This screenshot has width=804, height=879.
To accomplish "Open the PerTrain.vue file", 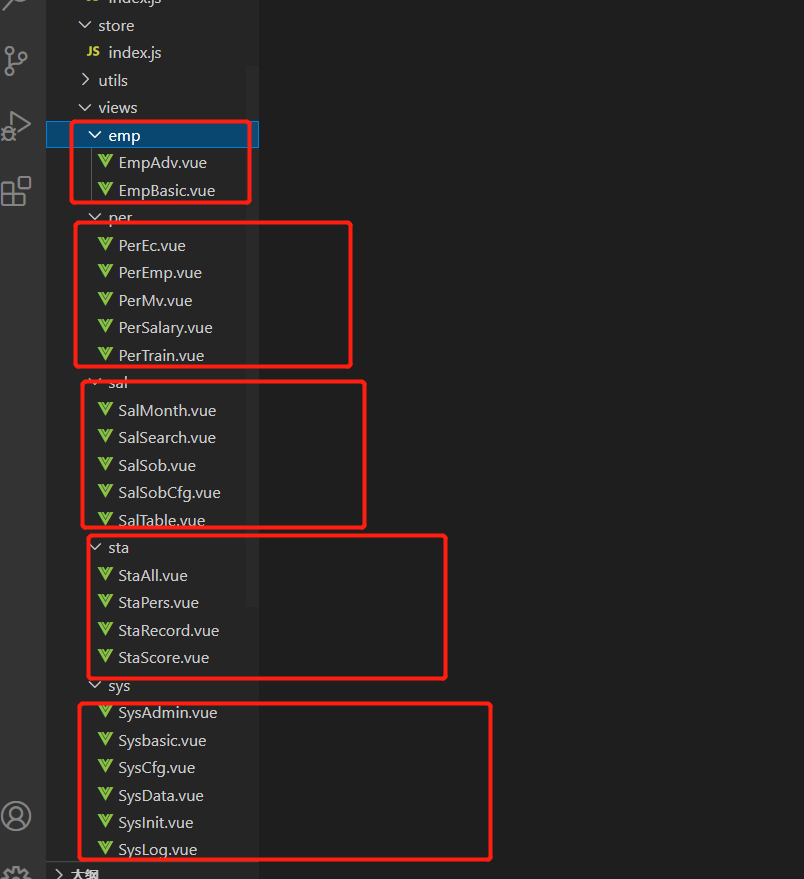I will tap(161, 355).
